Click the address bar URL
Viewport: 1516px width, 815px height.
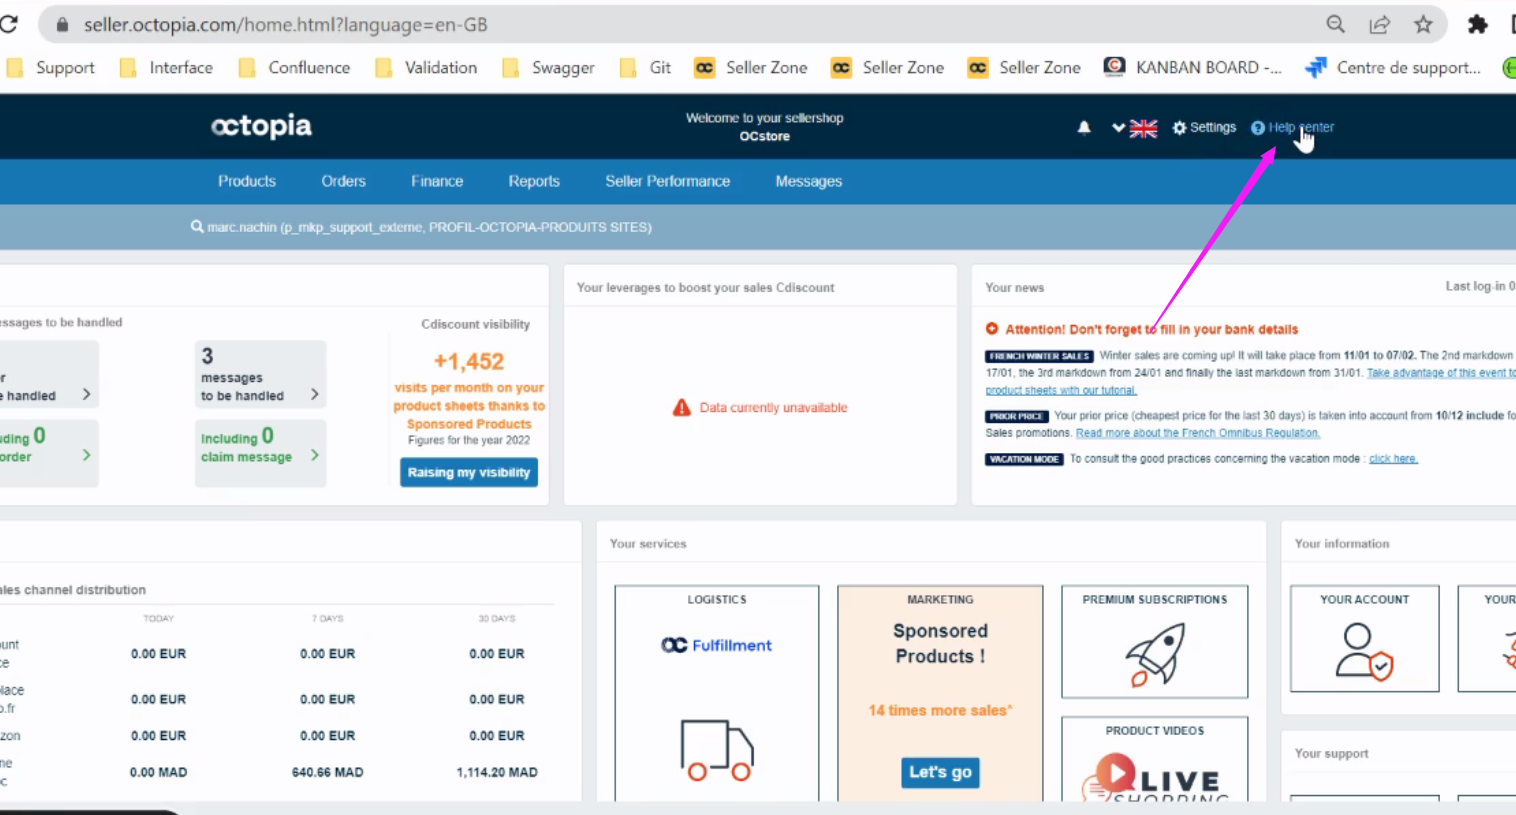point(285,24)
